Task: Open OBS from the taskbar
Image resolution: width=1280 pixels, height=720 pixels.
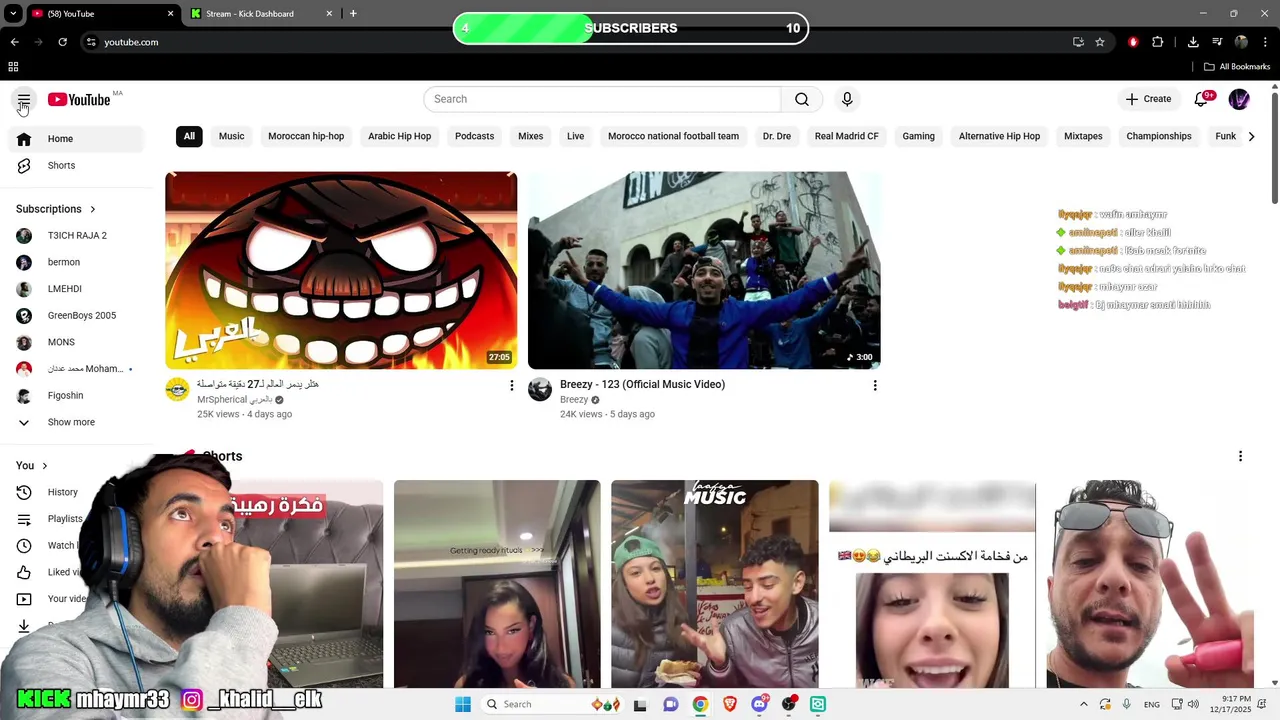Action: click(789, 704)
